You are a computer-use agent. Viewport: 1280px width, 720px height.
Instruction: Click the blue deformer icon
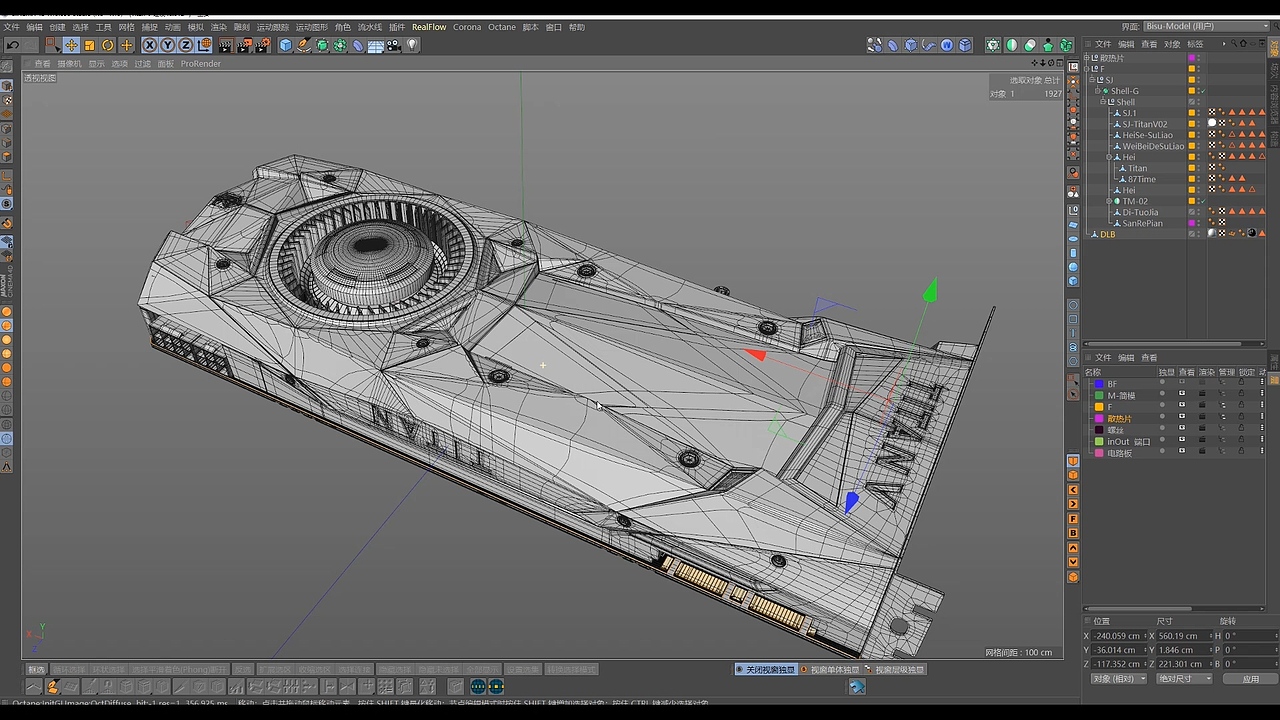click(x=358, y=45)
